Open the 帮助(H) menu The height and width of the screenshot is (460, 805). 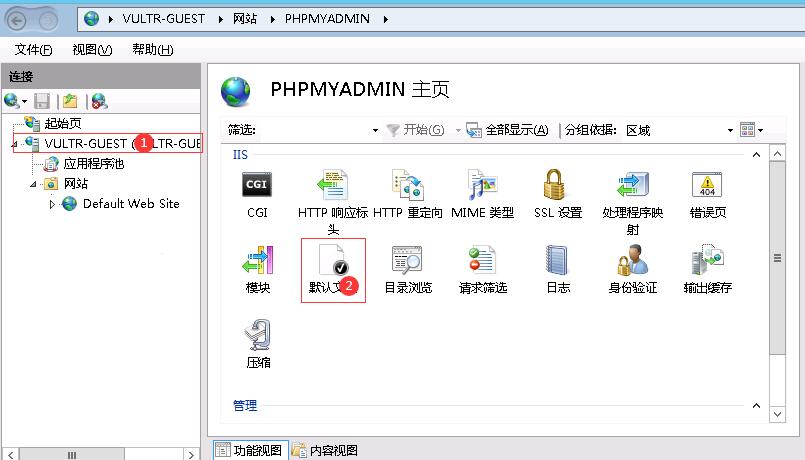tap(152, 50)
